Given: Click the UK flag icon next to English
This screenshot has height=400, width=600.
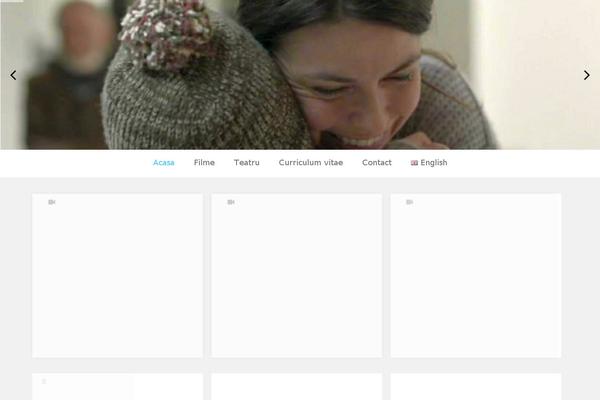Looking at the screenshot, I should 414,163.
